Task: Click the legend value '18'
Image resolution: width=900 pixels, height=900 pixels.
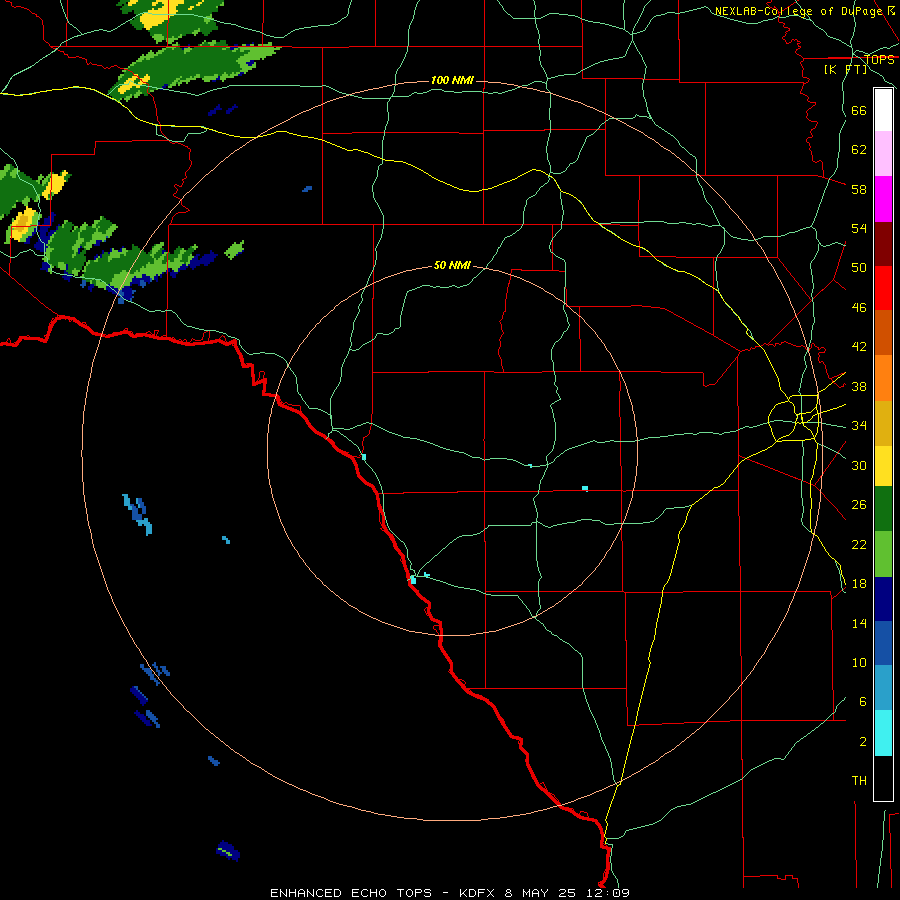Action: pos(859,584)
